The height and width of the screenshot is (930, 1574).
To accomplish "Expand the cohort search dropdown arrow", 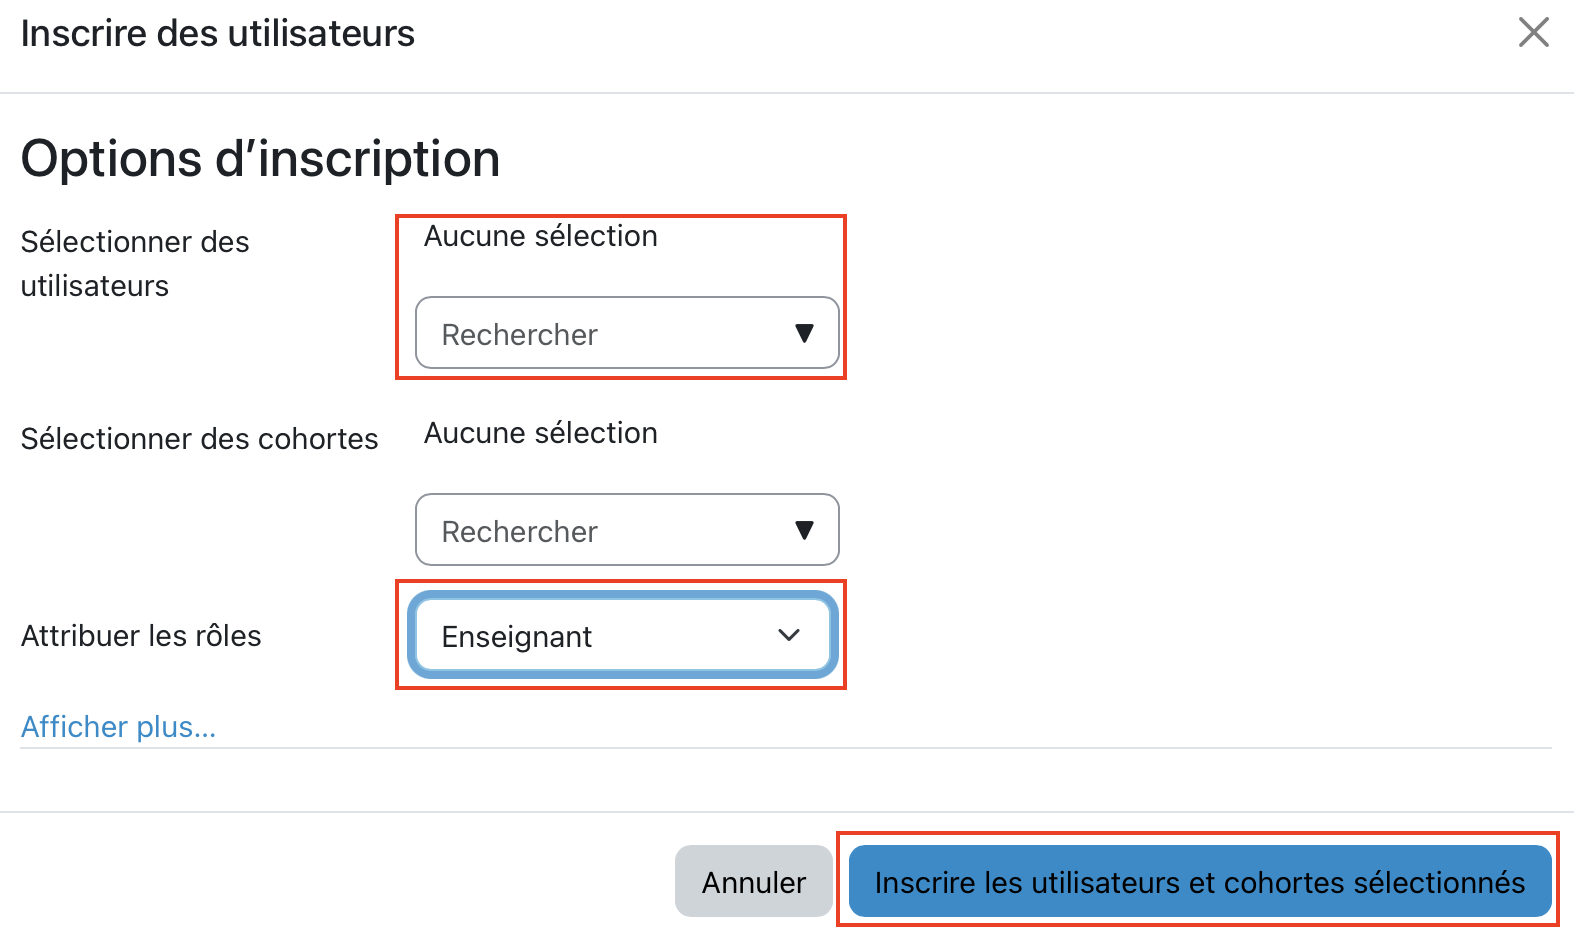I will point(804,531).
